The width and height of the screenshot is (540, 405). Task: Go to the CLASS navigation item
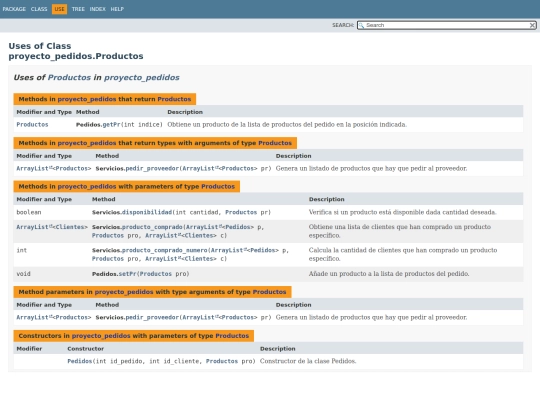click(x=39, y=9)
